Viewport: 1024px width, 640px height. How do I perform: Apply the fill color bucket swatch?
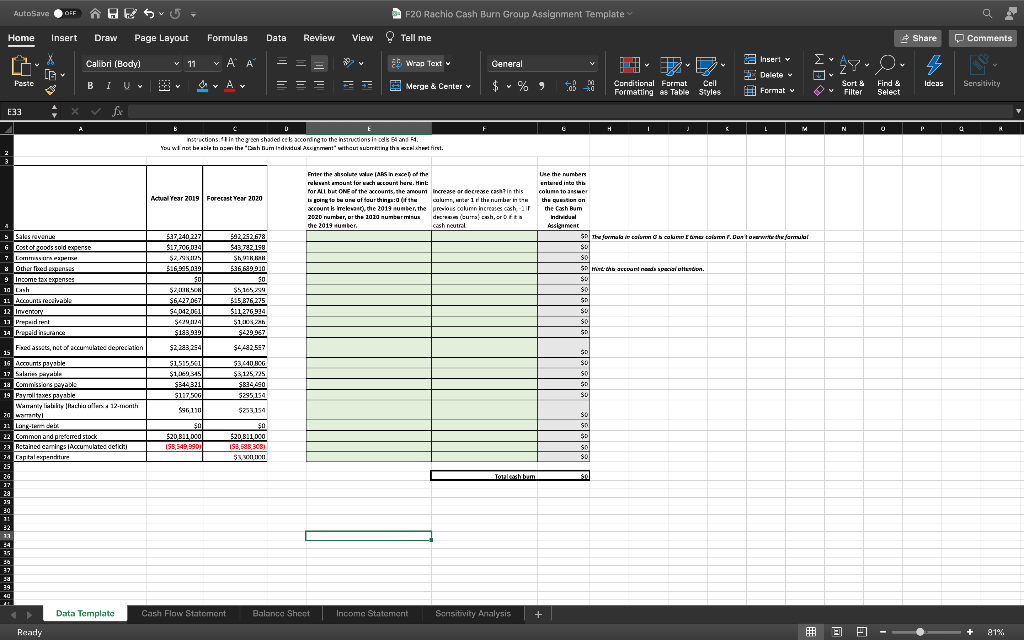(202, 86)
